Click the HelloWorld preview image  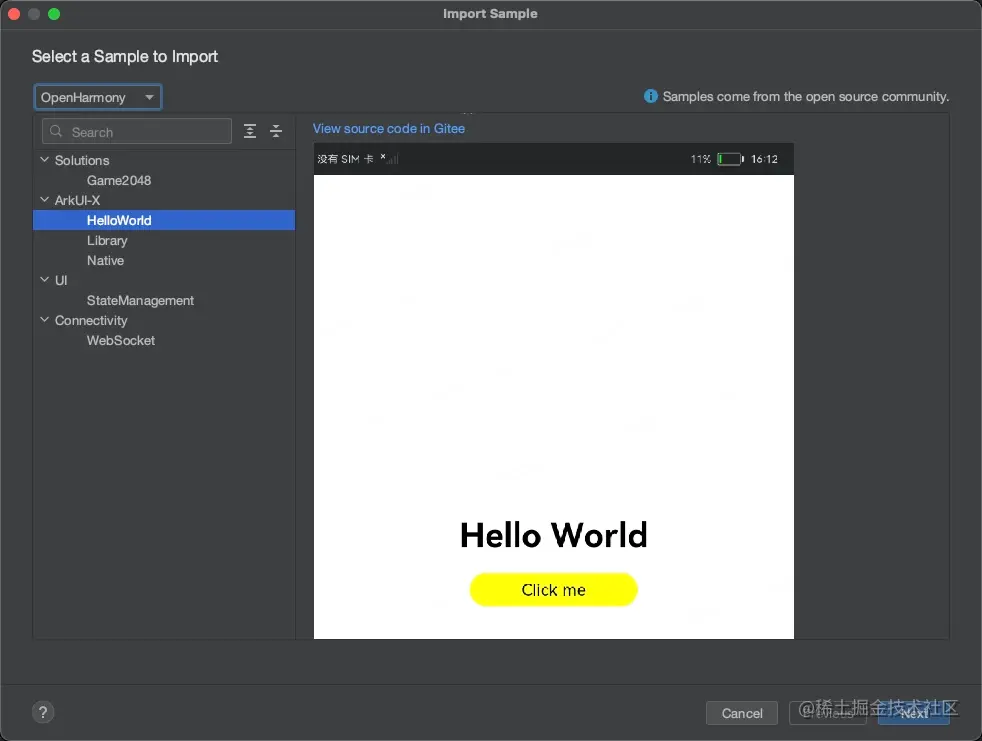point(554,391)
